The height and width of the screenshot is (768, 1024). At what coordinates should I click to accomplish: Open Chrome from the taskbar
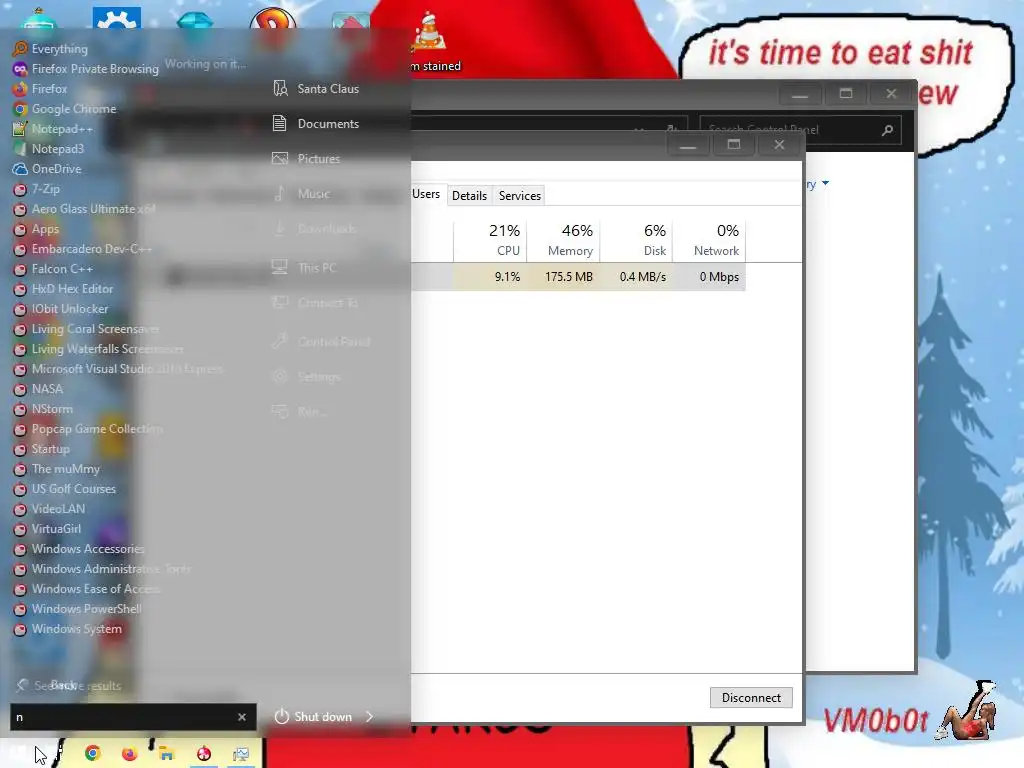(93, 753)
